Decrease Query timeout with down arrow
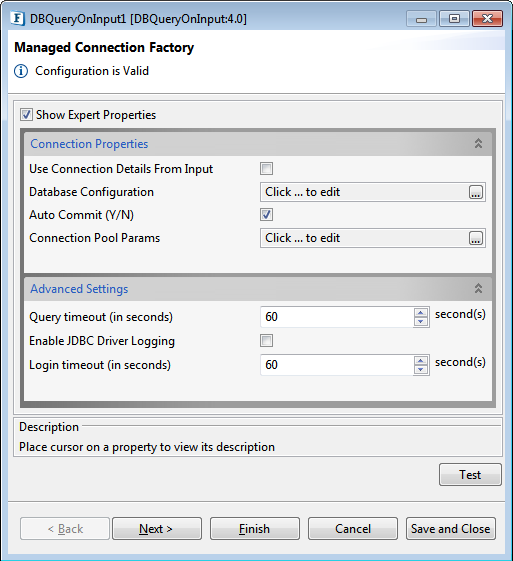Image resolution: width=513 pixels, height=561 pixels. click(421, 321)
